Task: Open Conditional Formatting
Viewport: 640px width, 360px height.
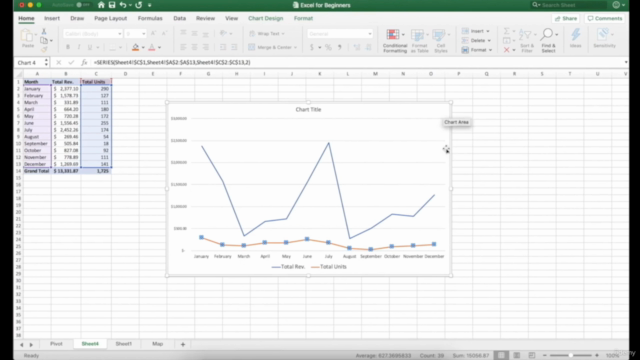Action: (x=395, y=41)
